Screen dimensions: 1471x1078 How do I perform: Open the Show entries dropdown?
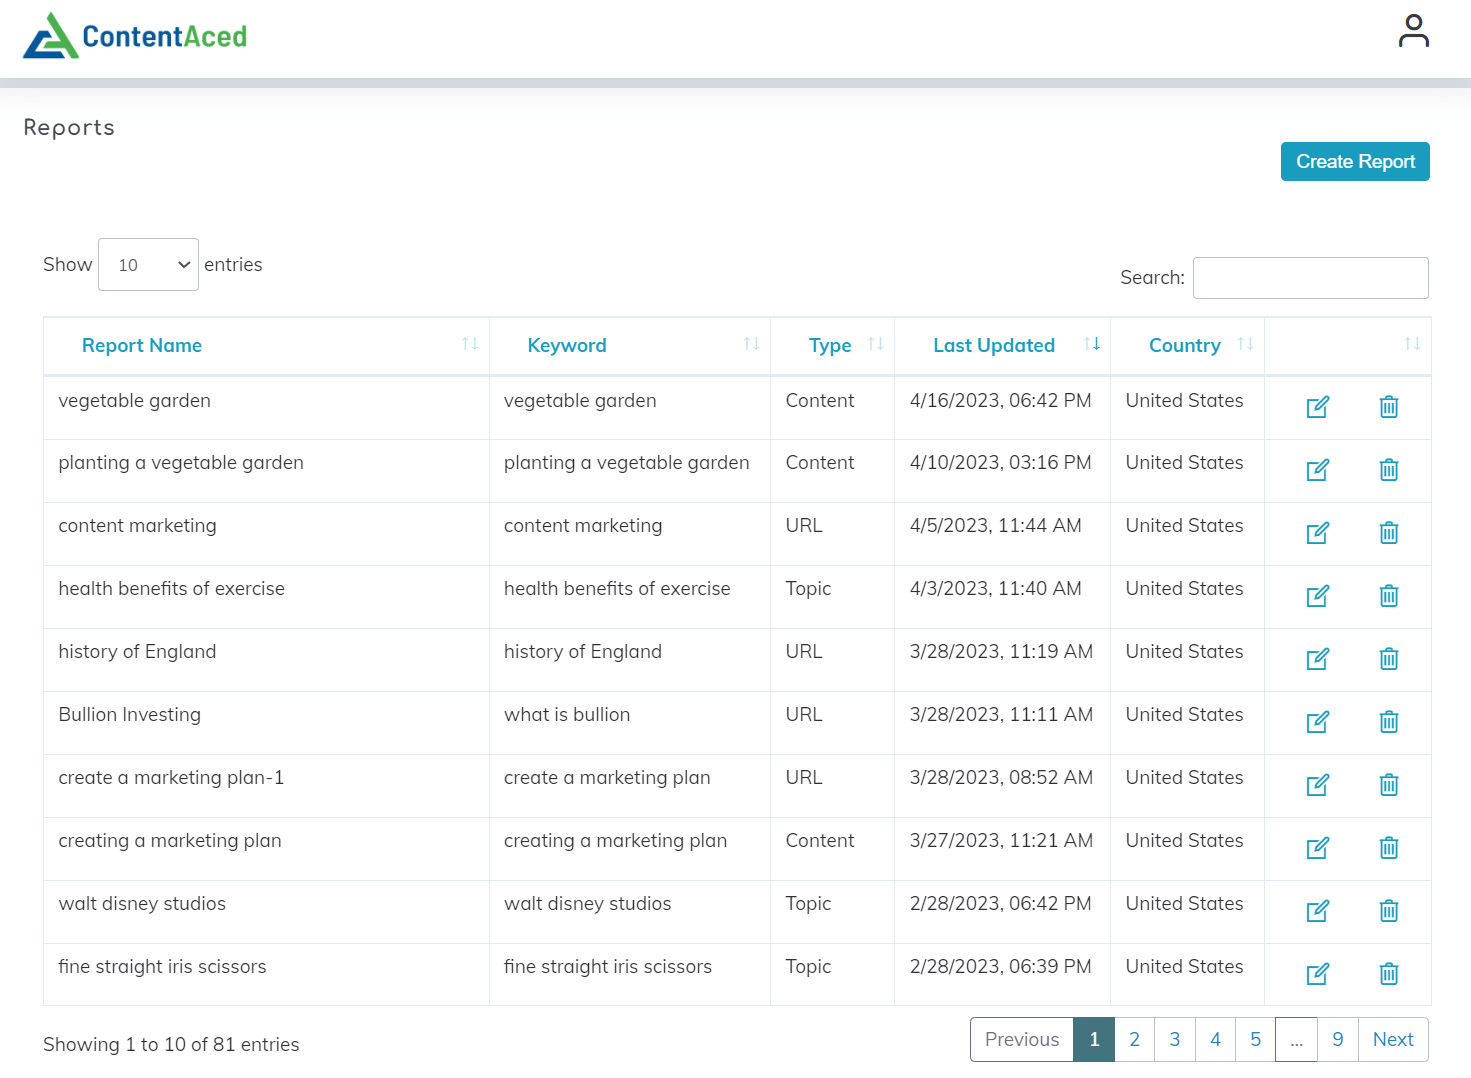point(148,264)
